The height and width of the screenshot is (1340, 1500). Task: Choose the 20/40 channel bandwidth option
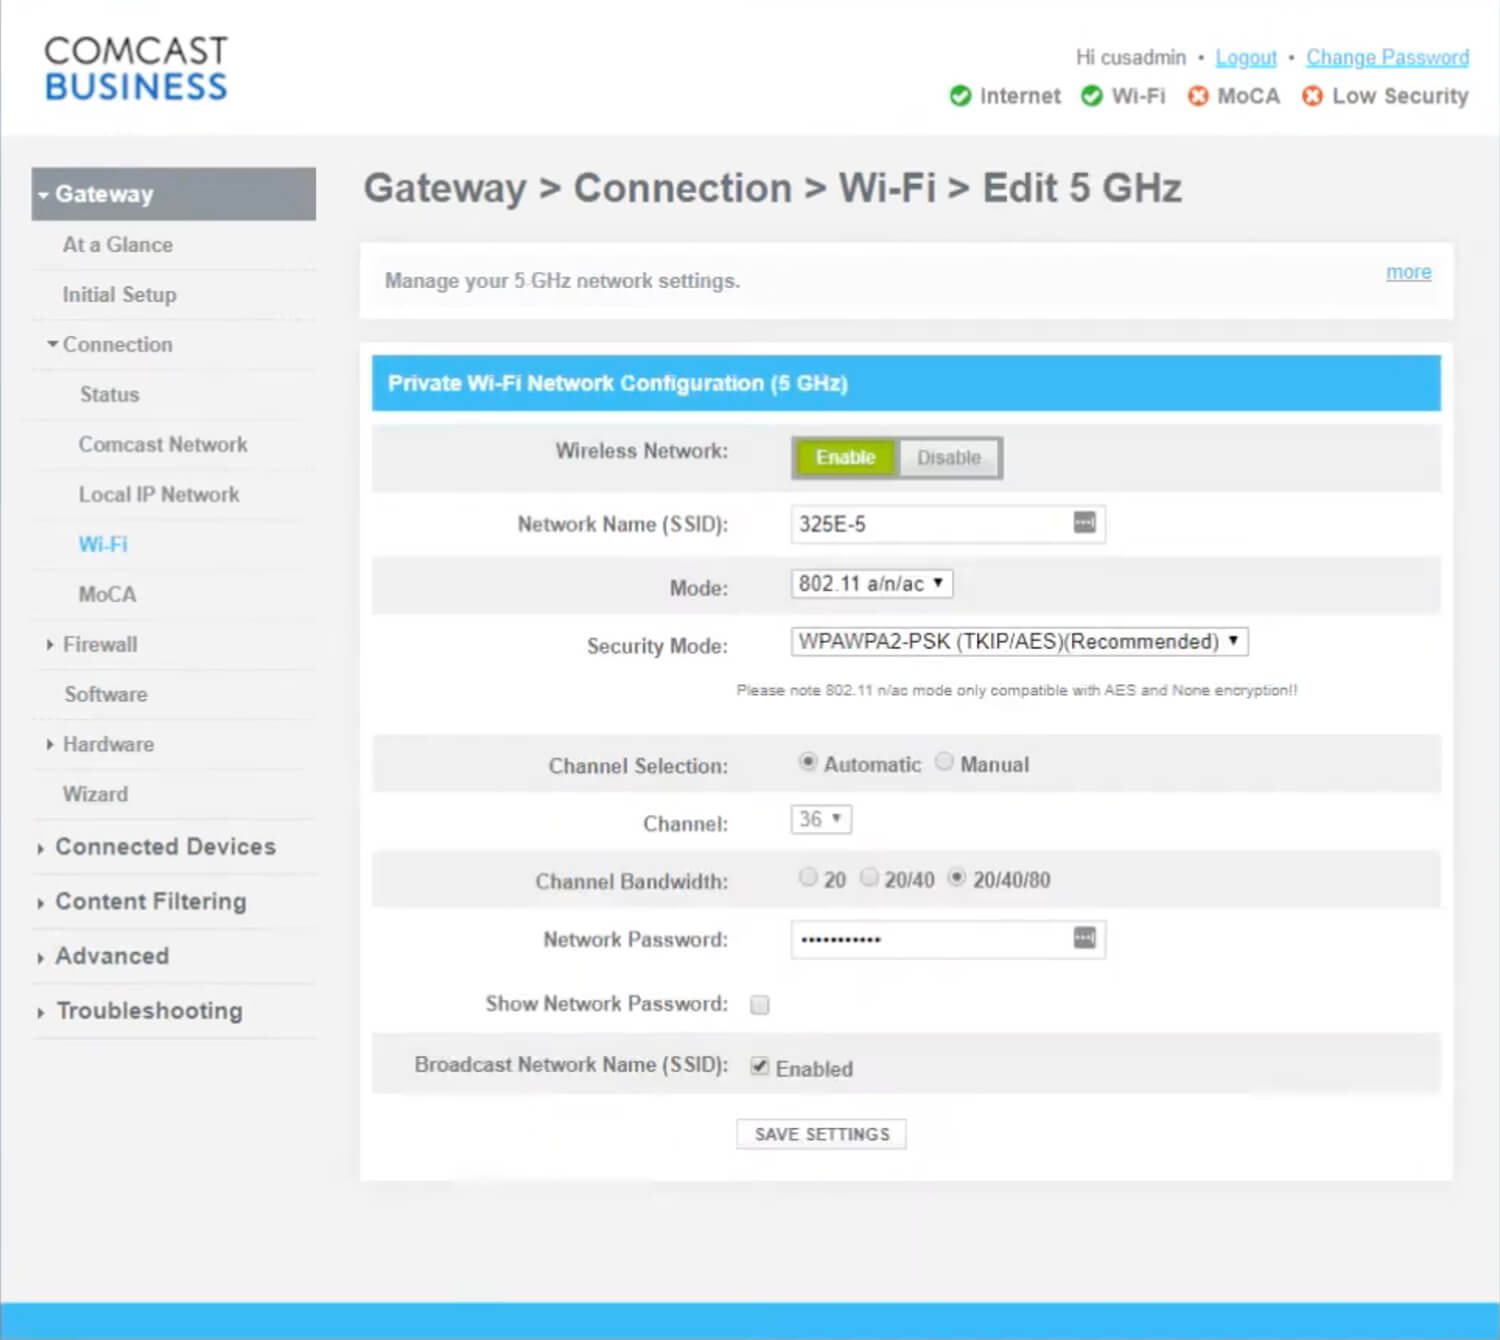click(x=870, y=878)
